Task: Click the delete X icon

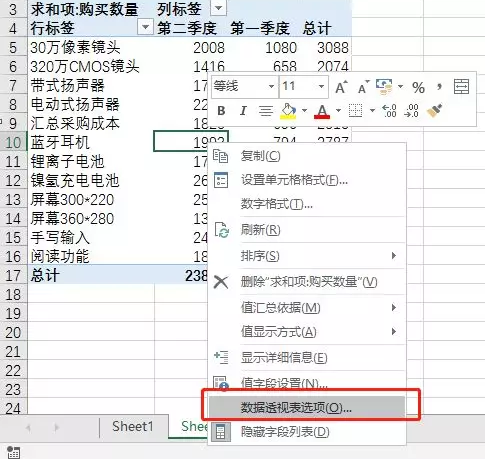Action: point(221,282)
